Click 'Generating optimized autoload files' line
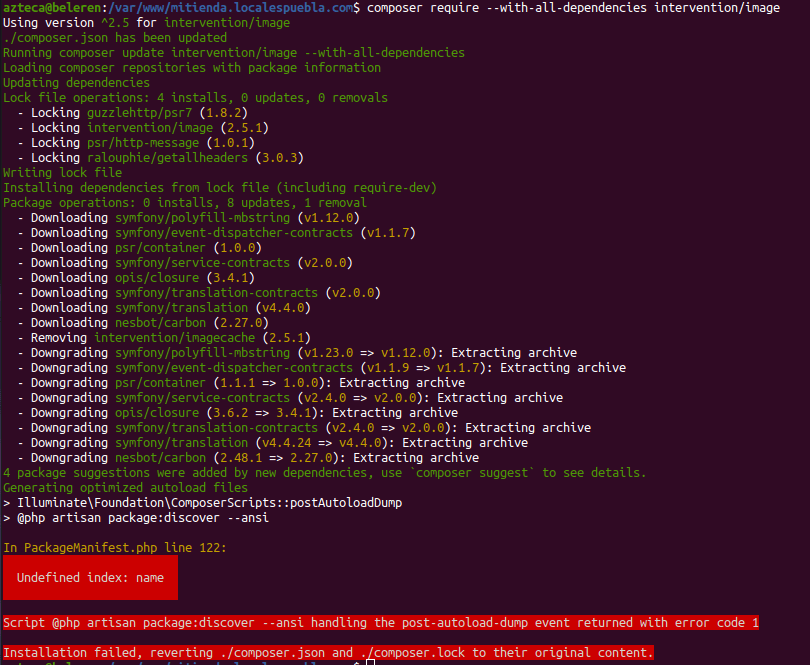 click(126, 487)
